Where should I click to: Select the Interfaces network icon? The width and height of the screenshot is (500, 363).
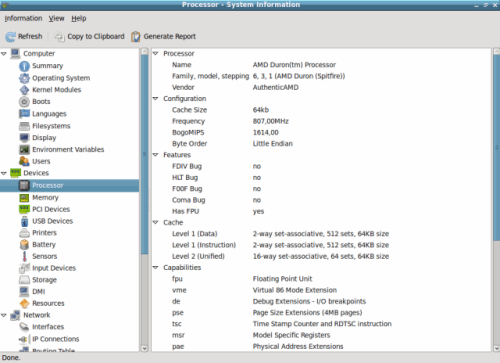click(24, 327)
